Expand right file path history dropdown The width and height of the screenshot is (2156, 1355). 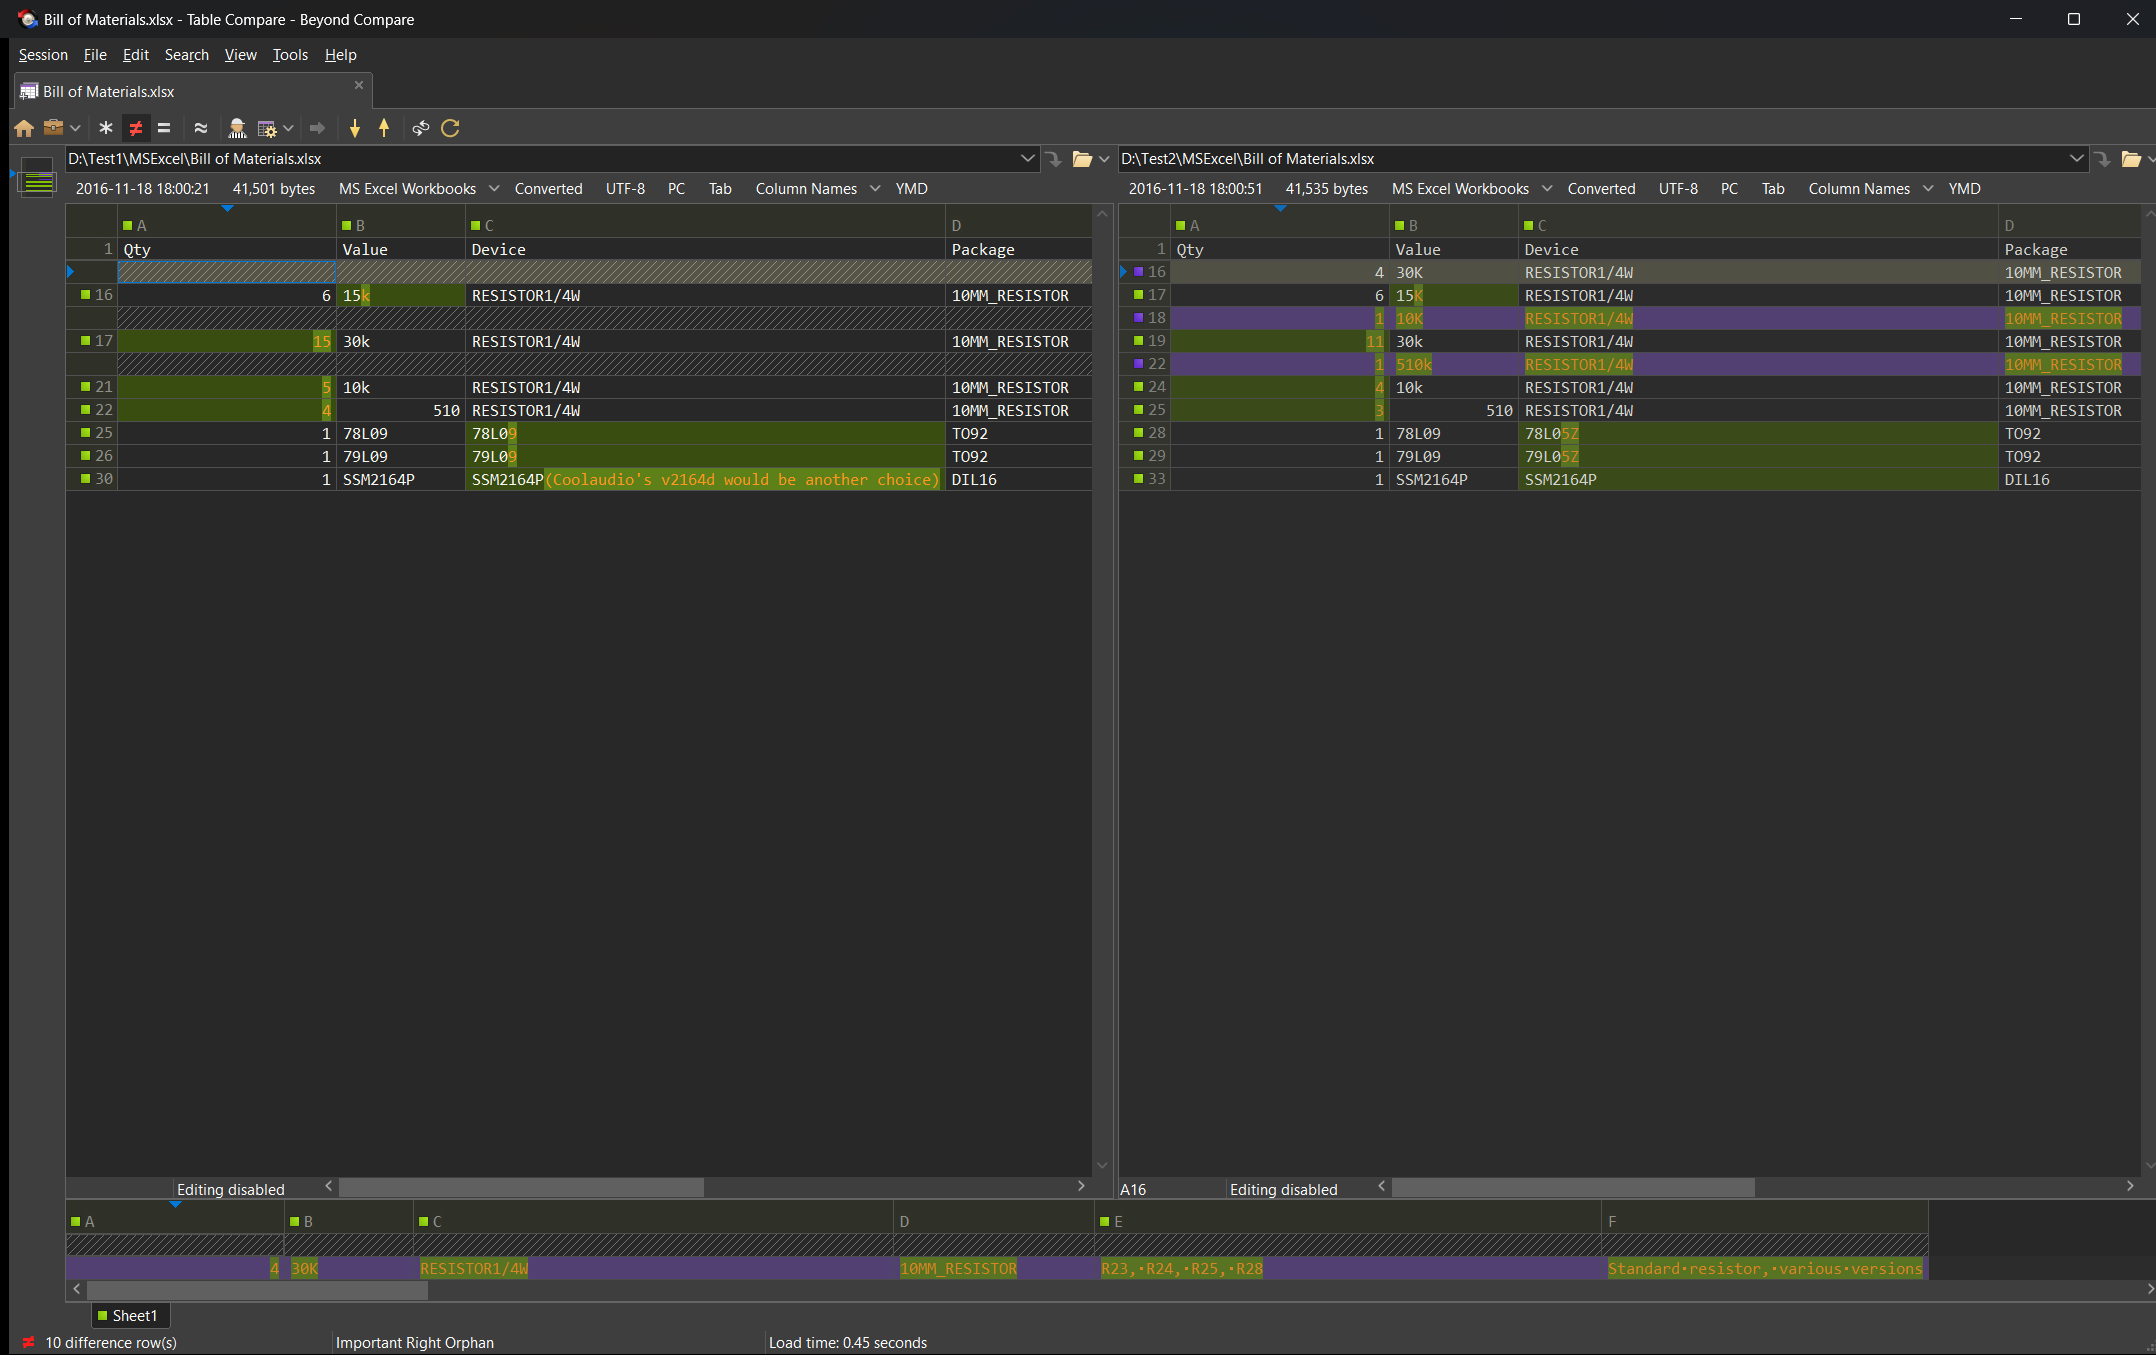(x=2076, y=159)
